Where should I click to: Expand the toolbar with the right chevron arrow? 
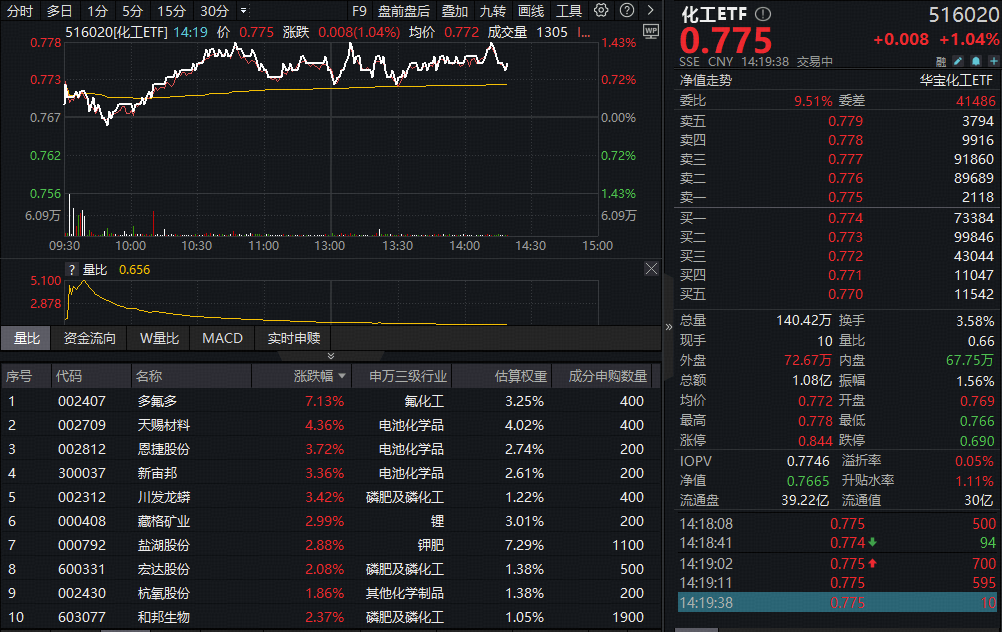coord(649,9)
